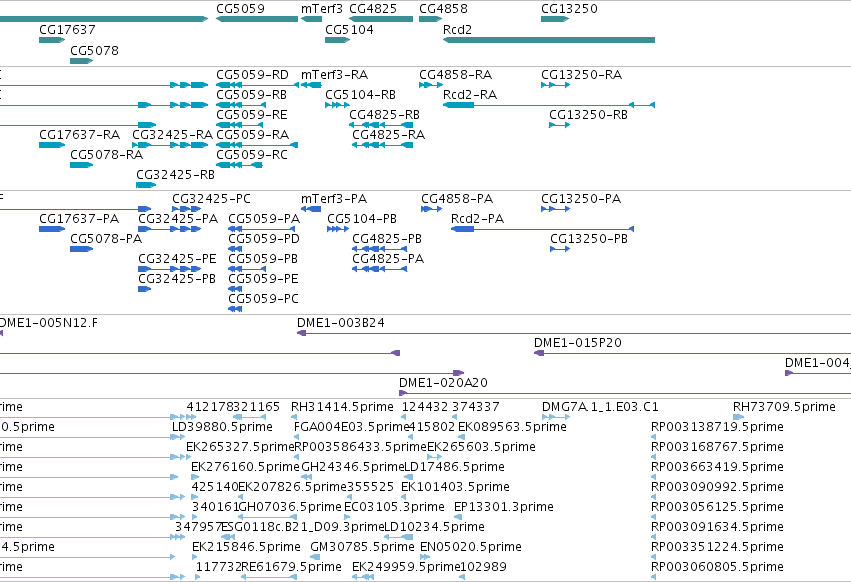Select protein CG32425-PB
Image resolution: width=851 pixels, height=582 pixels.
(x=144, y=289)
